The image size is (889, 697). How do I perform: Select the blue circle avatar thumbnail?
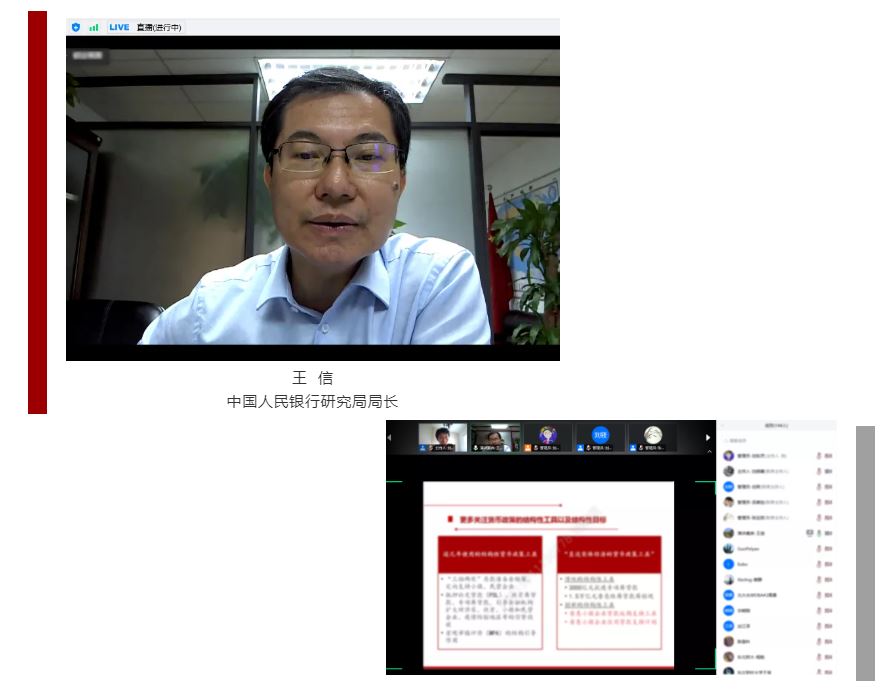point(600,437)
